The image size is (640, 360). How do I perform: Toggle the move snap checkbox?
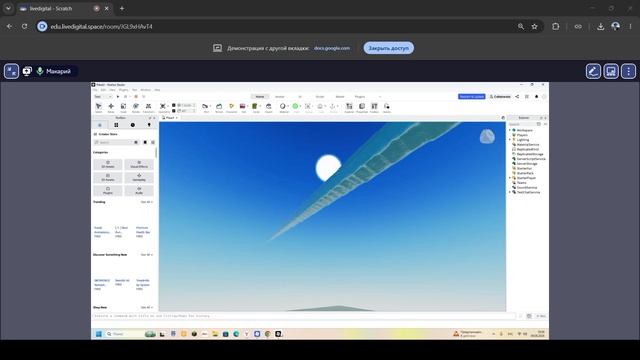coord(174,105)
